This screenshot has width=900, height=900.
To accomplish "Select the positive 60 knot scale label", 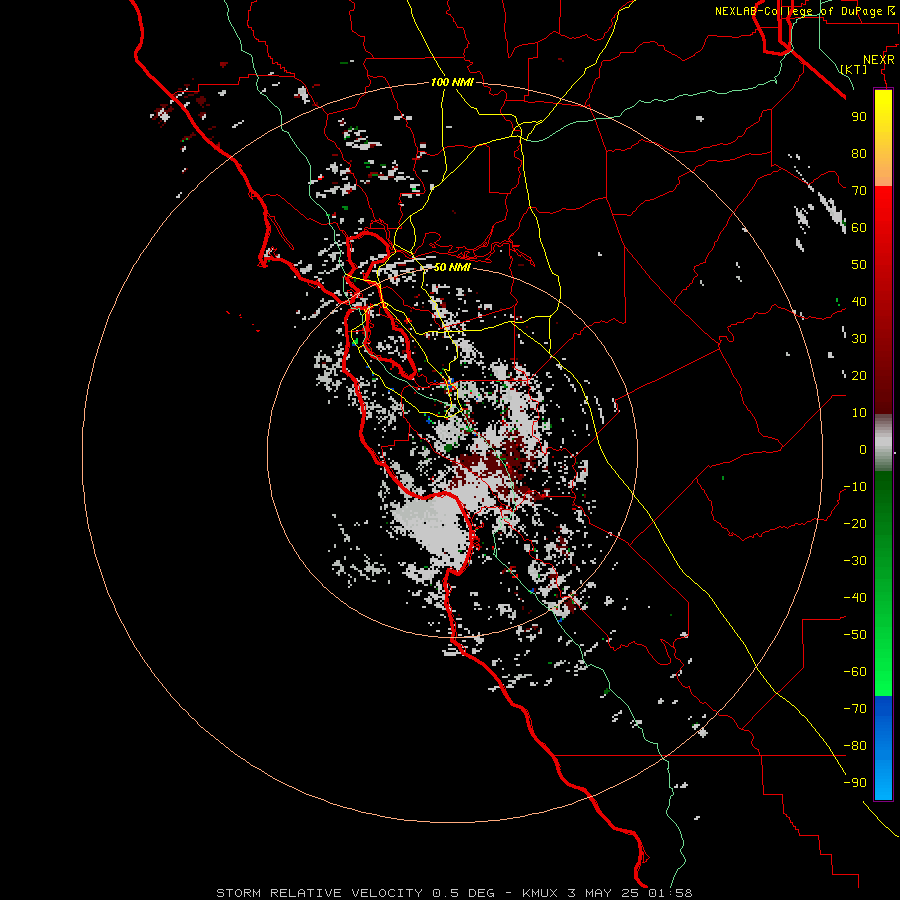I will (x=859, y=228).
